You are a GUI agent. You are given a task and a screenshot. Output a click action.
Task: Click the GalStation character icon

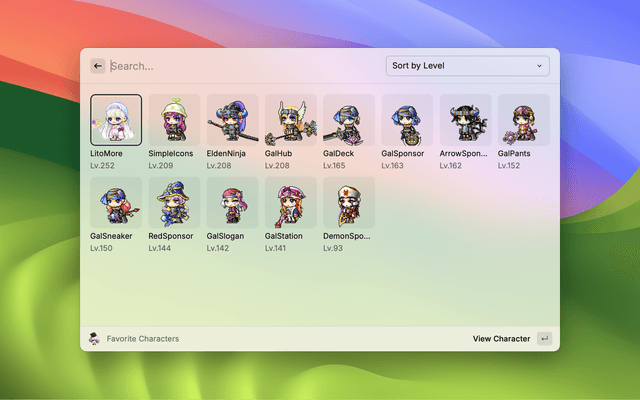click(x=290, y=204)
